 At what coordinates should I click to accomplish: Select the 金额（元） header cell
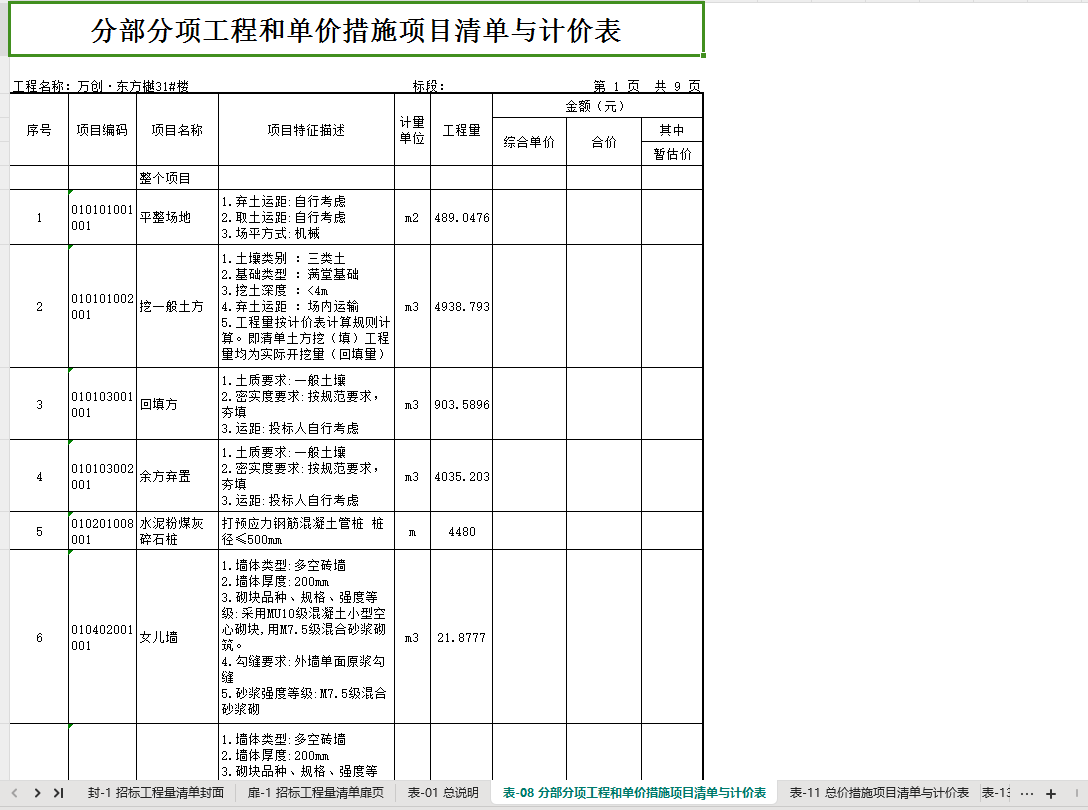click(597, 106)
